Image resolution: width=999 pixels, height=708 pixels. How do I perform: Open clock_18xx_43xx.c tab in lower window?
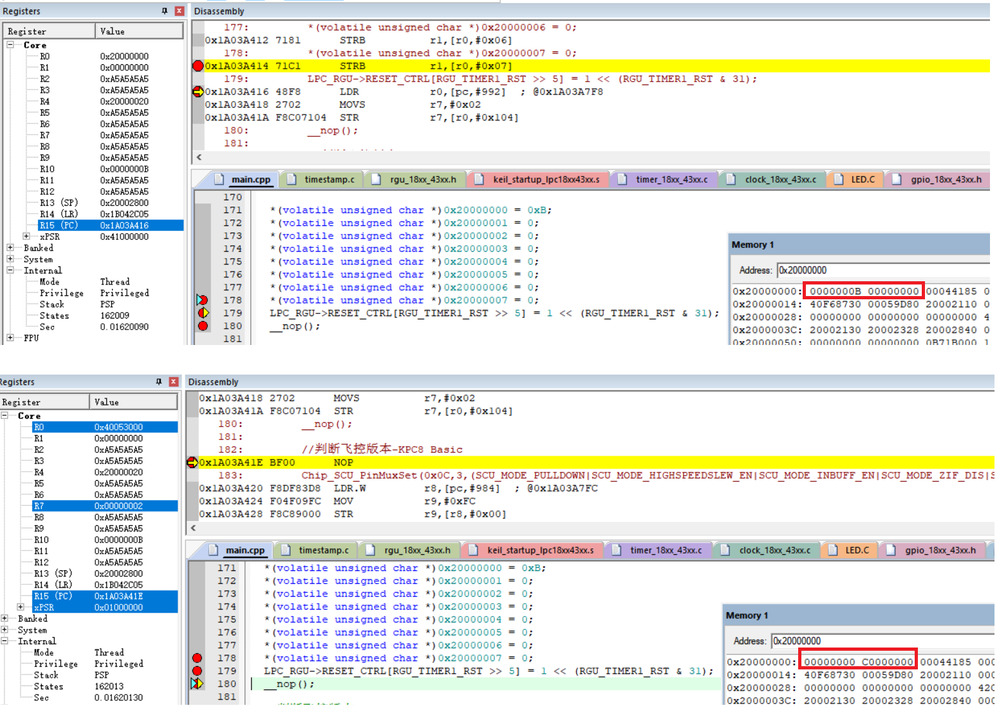pyautogui.click(x=768, y=551)
